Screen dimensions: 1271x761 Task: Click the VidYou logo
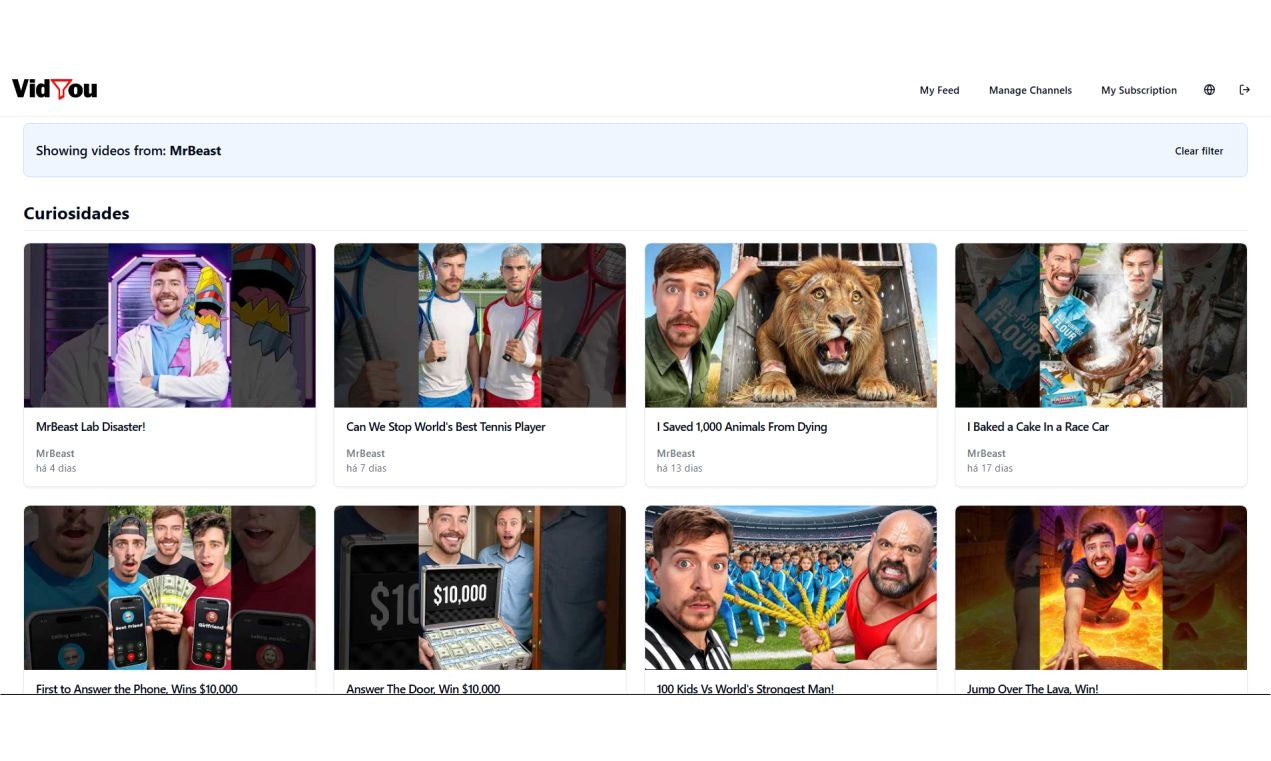[53, 89]
